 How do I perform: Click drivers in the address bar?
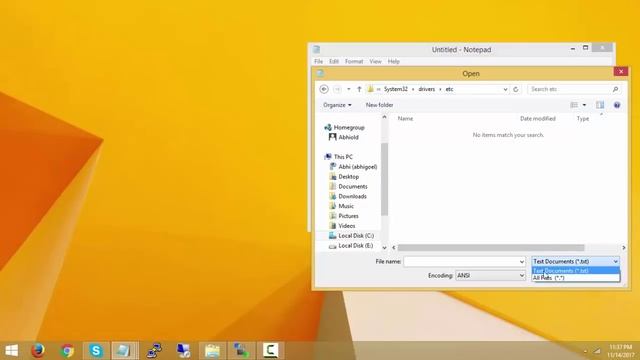427,89
